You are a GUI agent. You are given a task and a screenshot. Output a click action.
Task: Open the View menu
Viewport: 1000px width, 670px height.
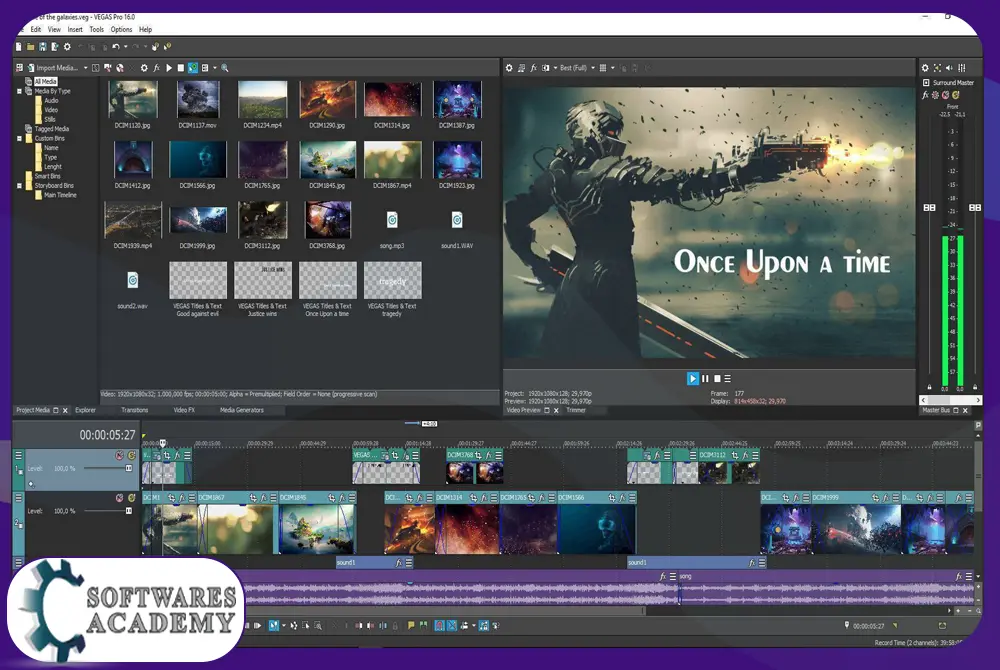[54, 29]
